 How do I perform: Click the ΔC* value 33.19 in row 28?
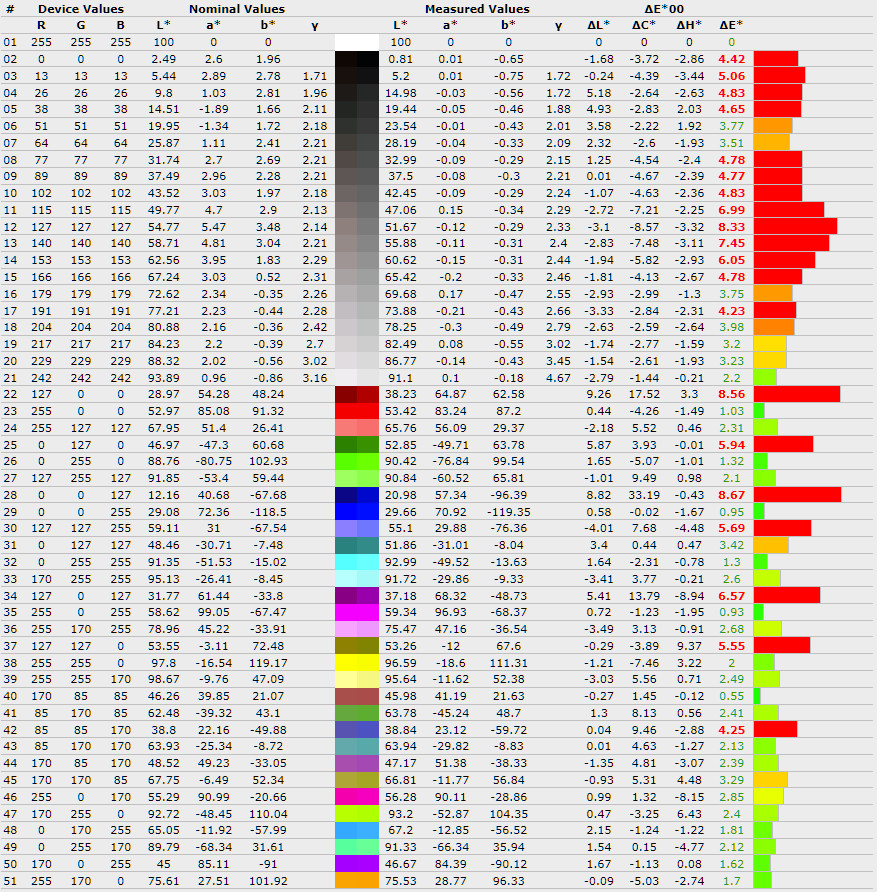(643, 495)
